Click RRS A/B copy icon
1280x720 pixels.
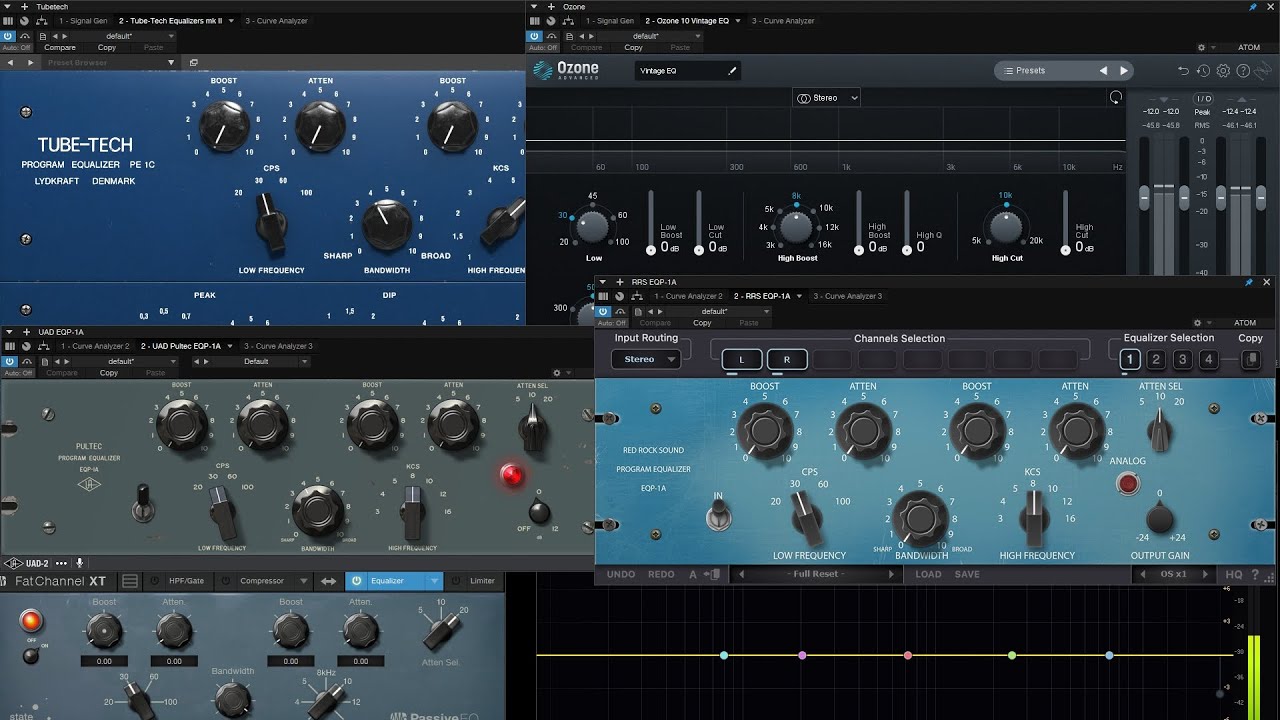pos(712,574)
